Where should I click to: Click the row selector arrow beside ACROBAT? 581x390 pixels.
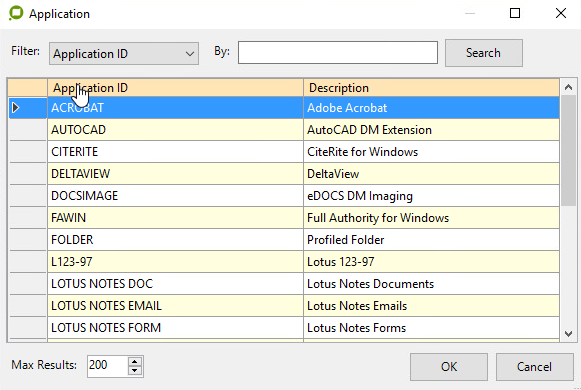pos(16,108)
